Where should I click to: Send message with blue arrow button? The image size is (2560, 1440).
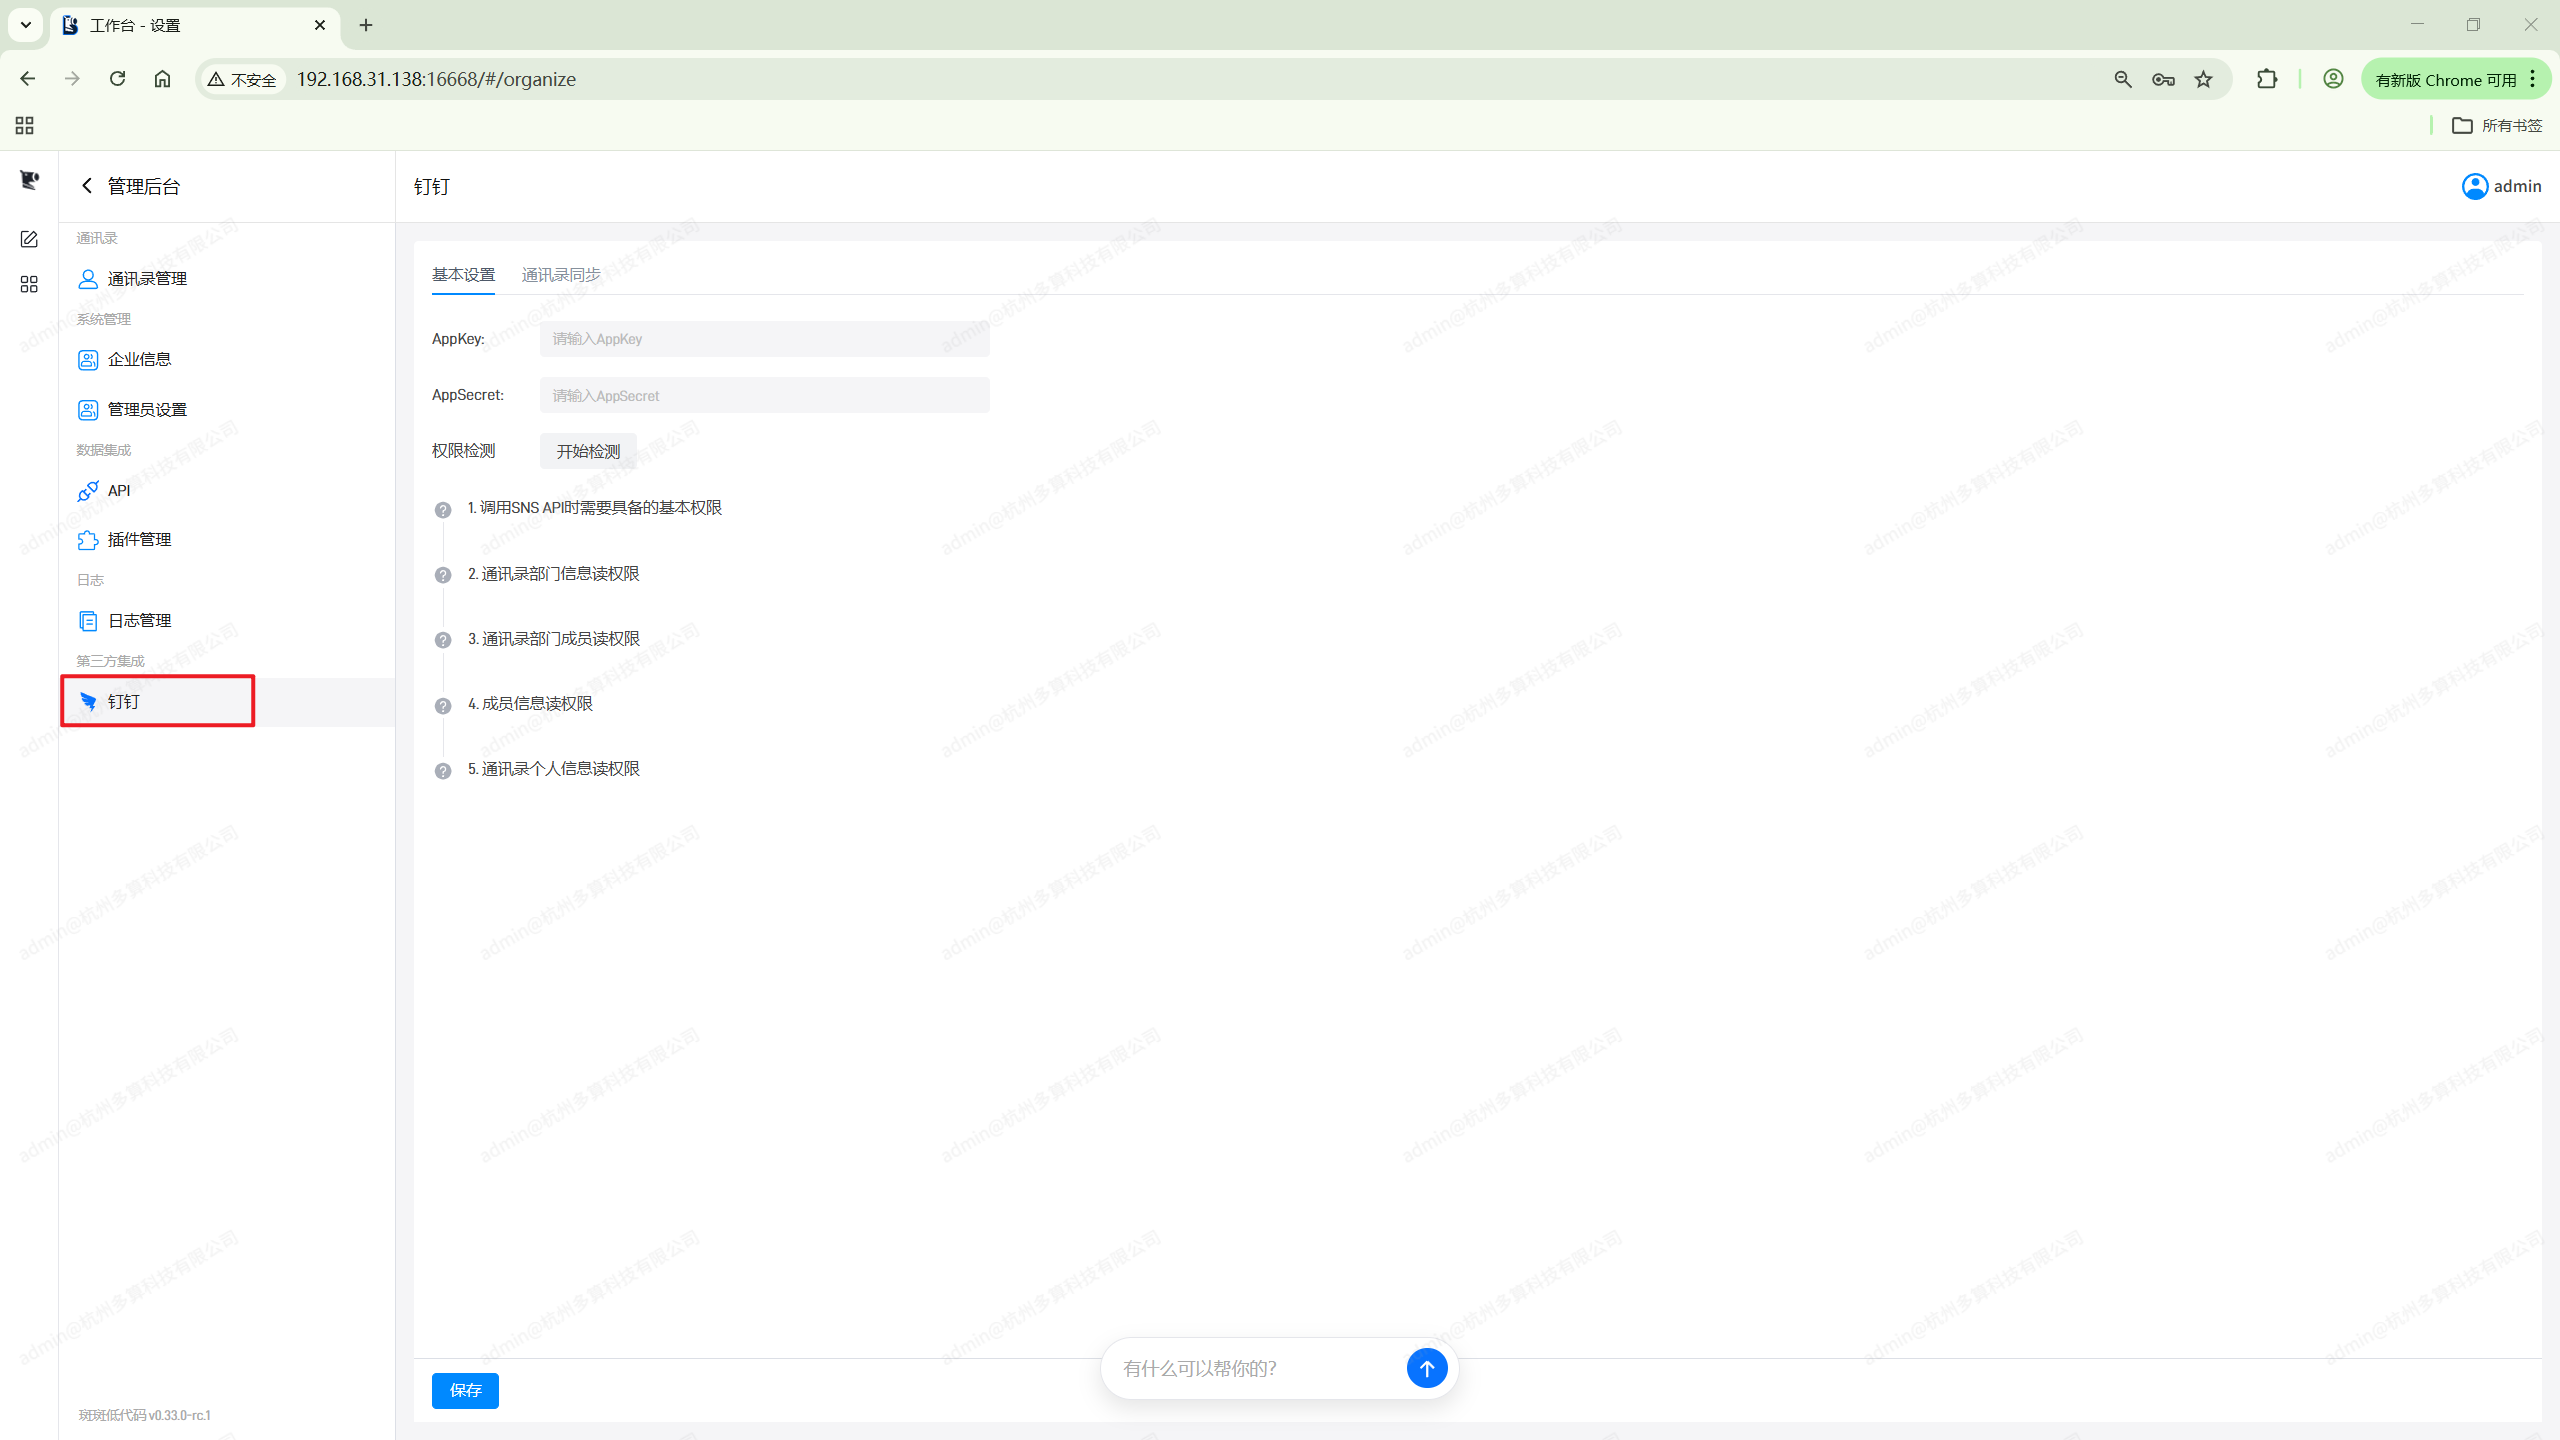tap(1426, 1368)
